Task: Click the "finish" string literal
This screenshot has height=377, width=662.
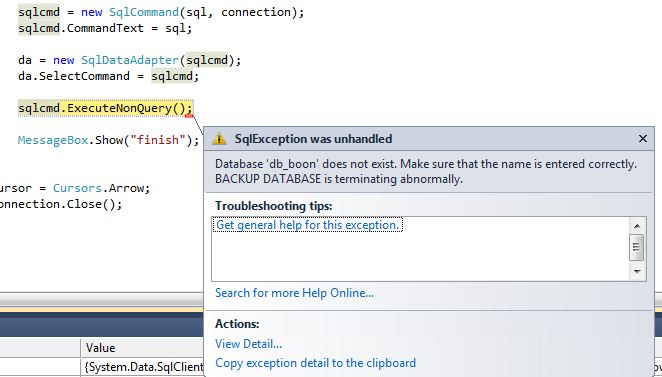Action: click(158, 140)
